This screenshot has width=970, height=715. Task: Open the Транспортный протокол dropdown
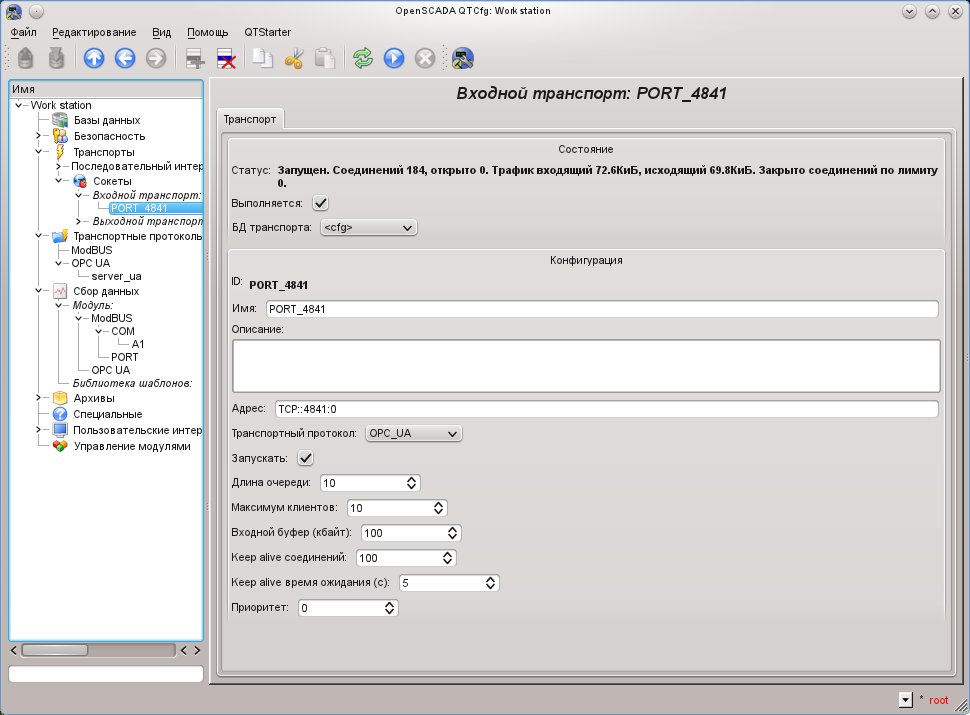click(x=412, y=433)
